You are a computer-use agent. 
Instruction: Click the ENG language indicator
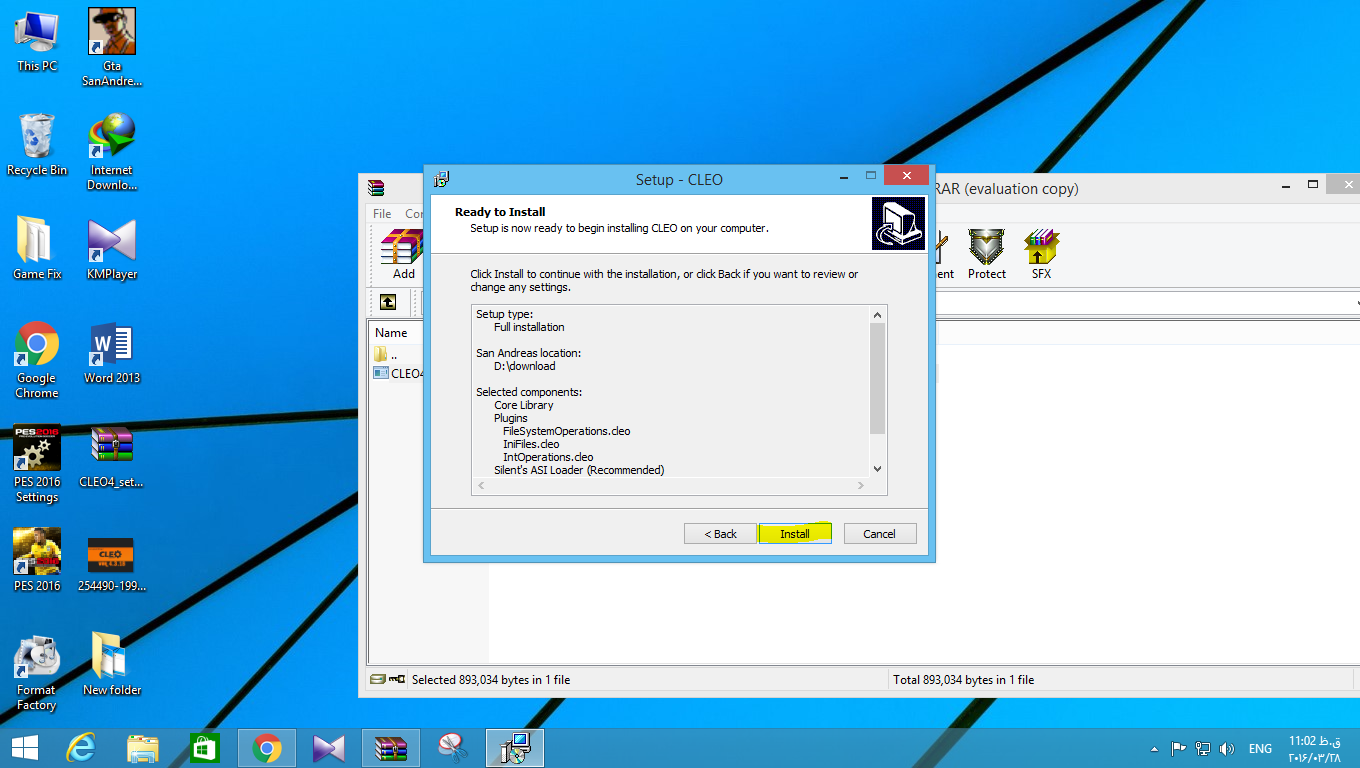[1260, 749]
